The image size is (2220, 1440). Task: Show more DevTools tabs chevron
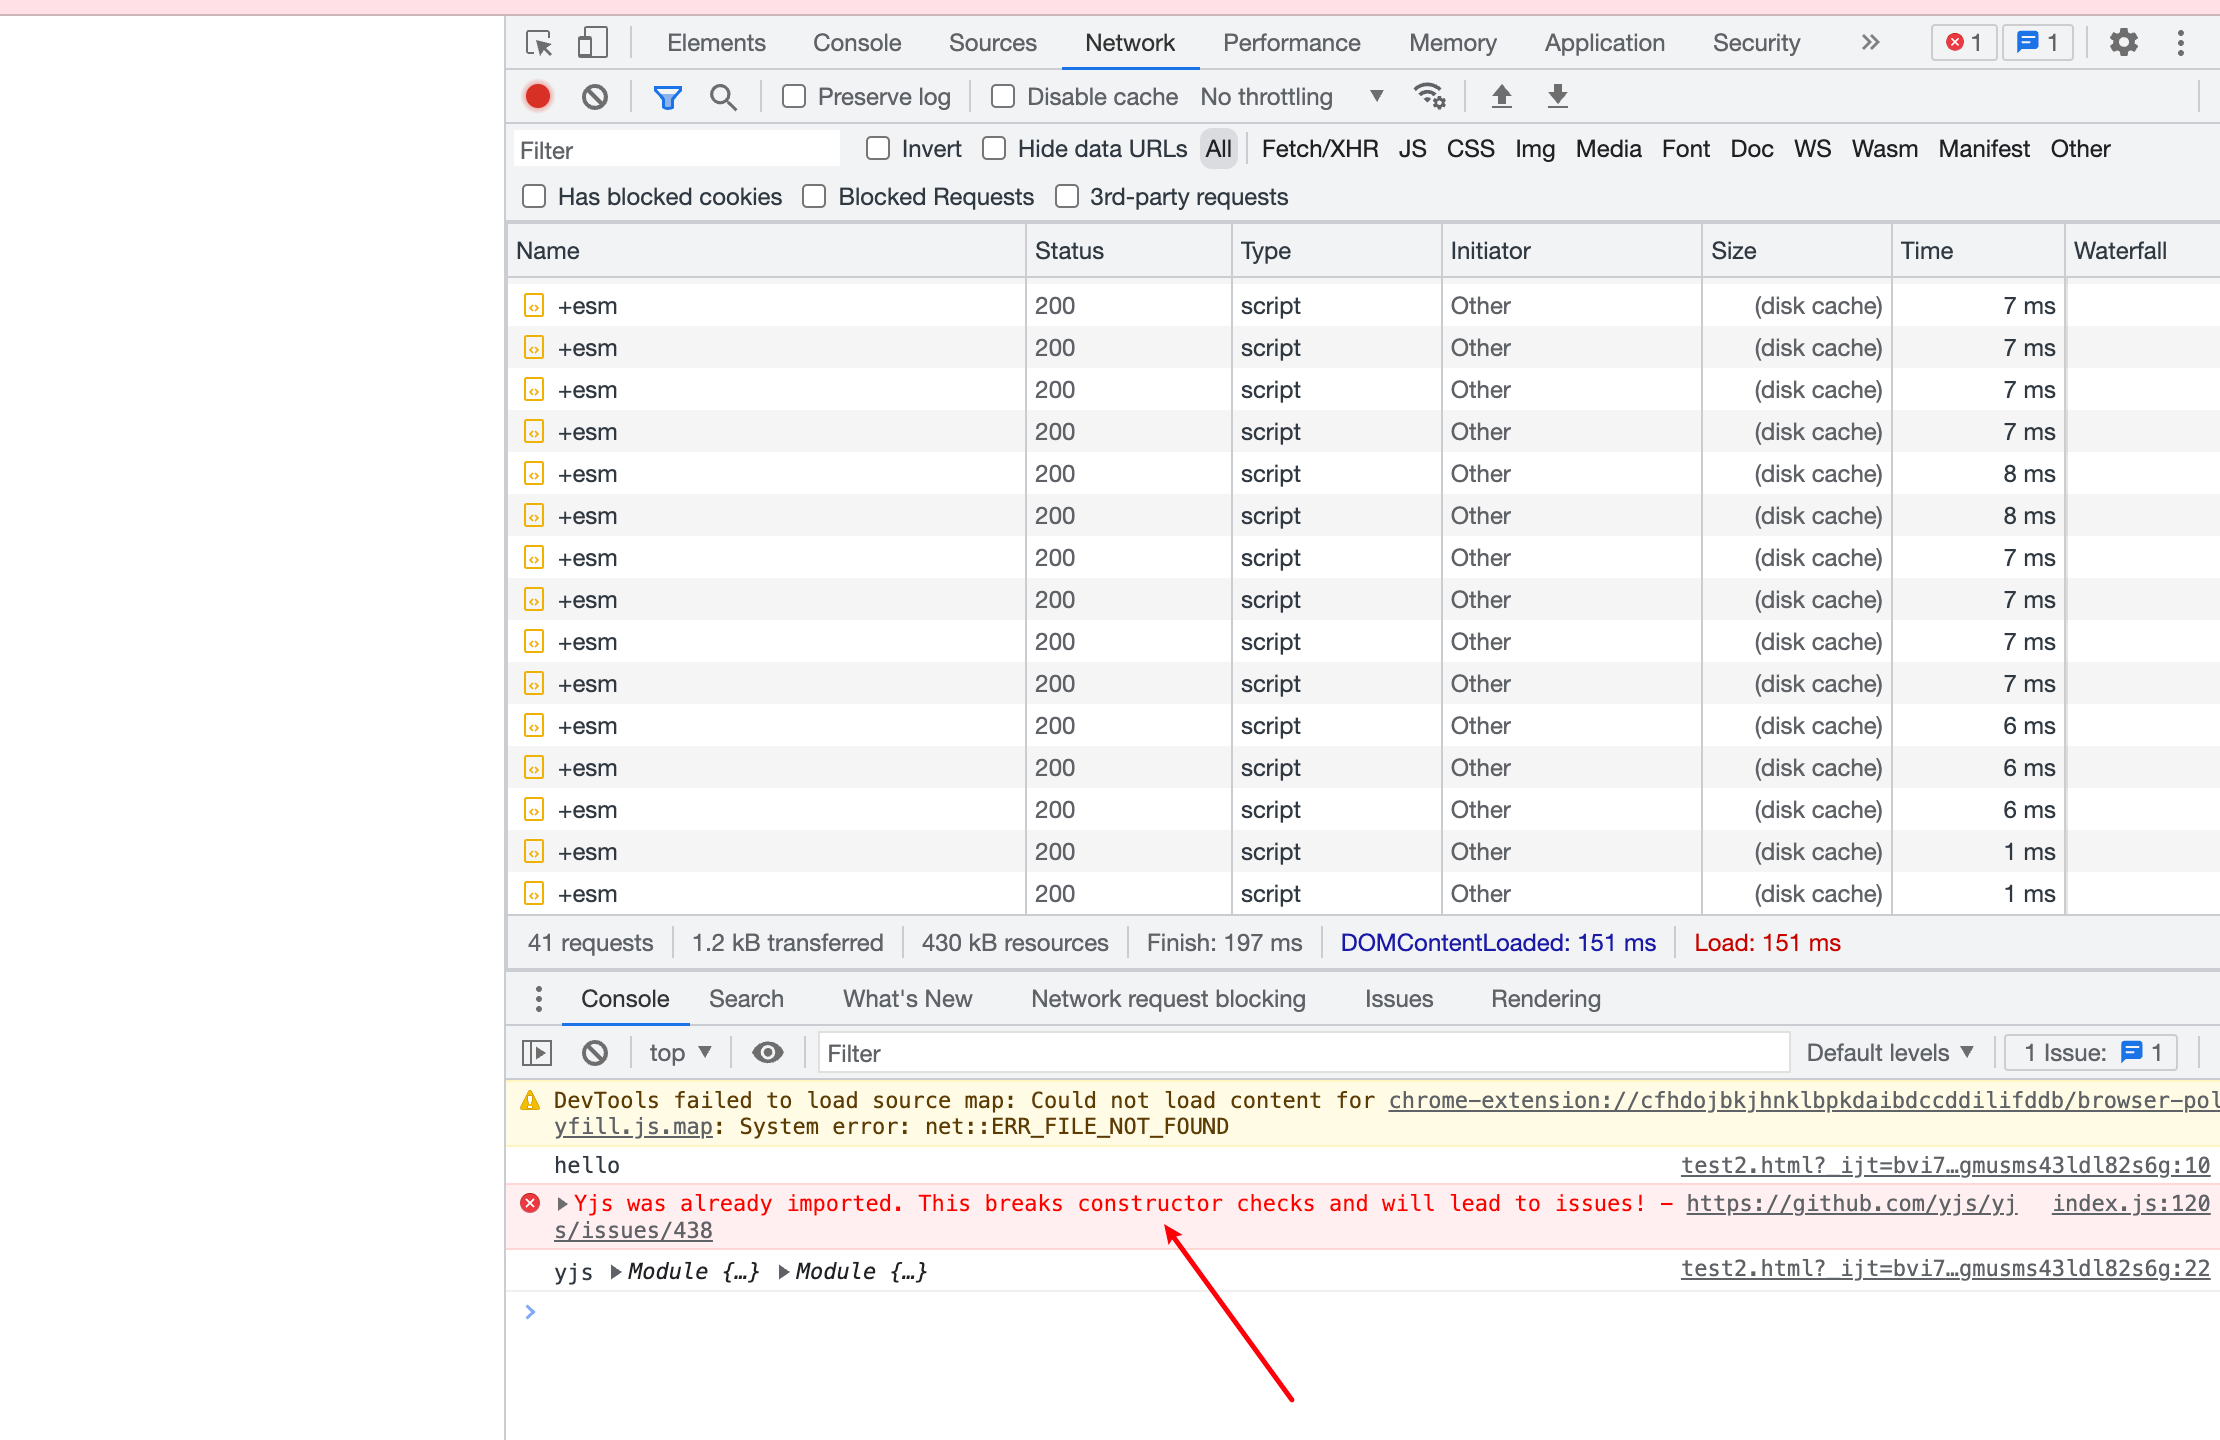pos(1870,43)
